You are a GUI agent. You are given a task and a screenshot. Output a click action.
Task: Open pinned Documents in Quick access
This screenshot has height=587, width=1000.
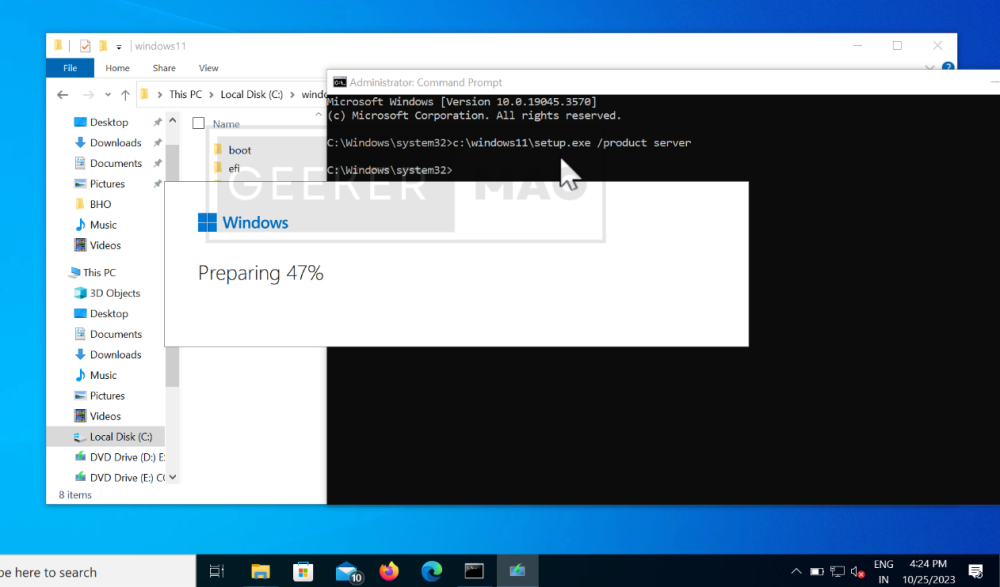pyautogui.click(x=115, y=163)
